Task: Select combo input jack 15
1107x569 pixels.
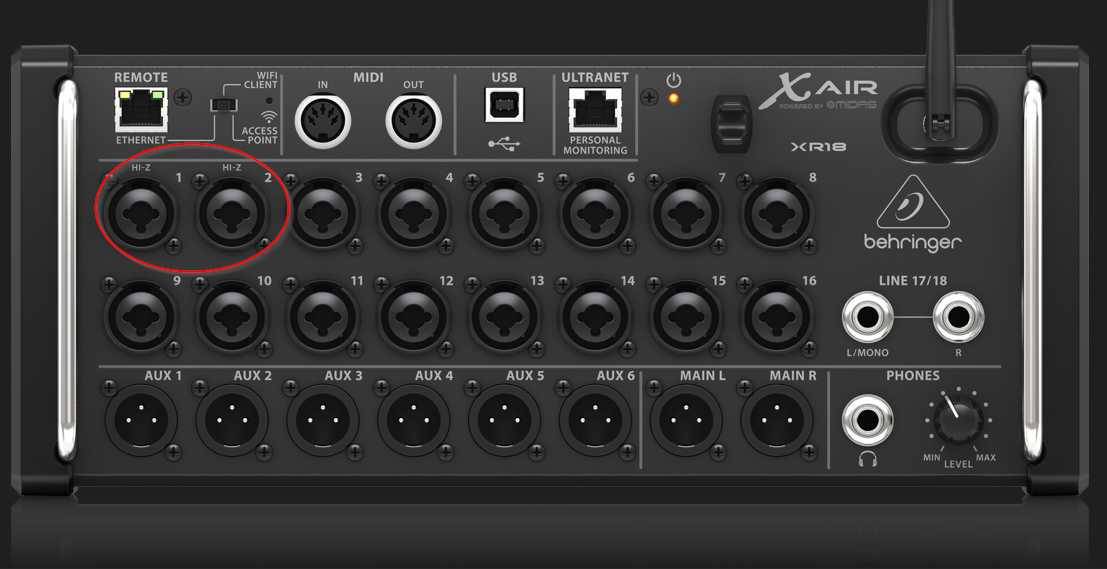Action: (686, 316)
